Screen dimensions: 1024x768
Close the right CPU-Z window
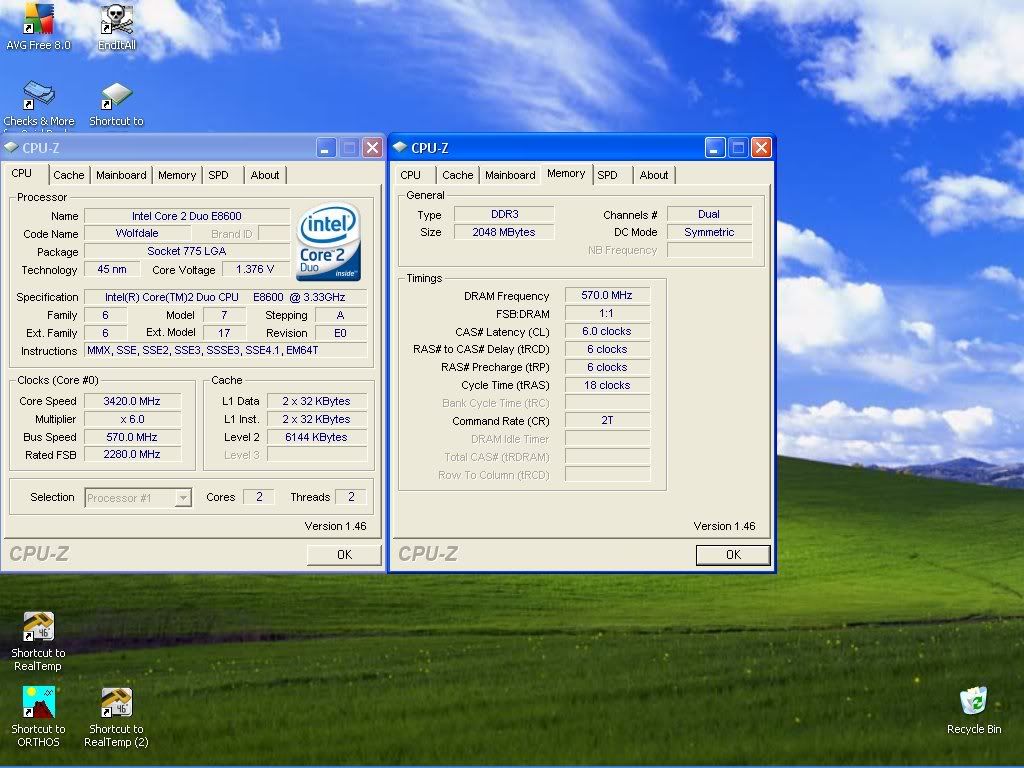[x=761, y=148]
